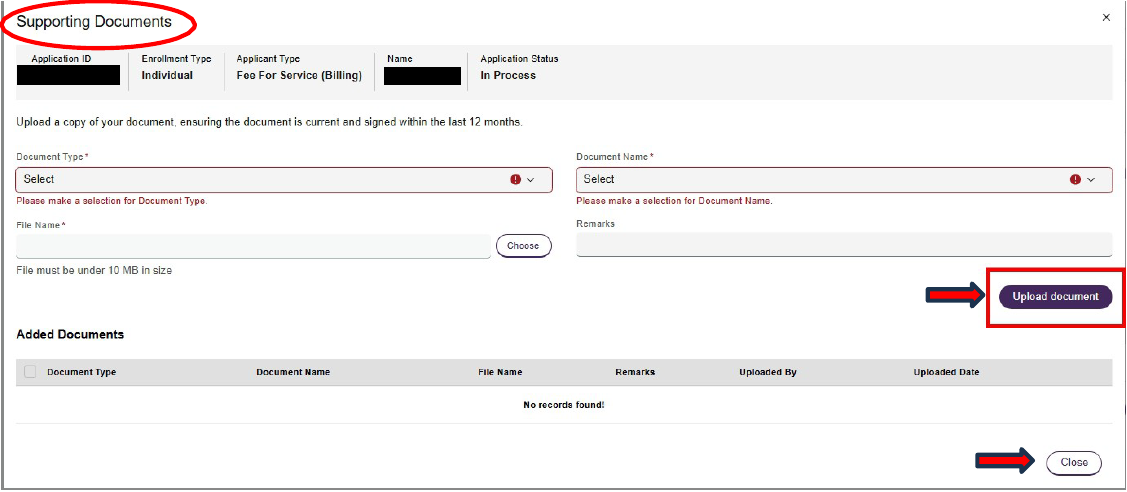Click the File Name column header

tap(500, 372)
